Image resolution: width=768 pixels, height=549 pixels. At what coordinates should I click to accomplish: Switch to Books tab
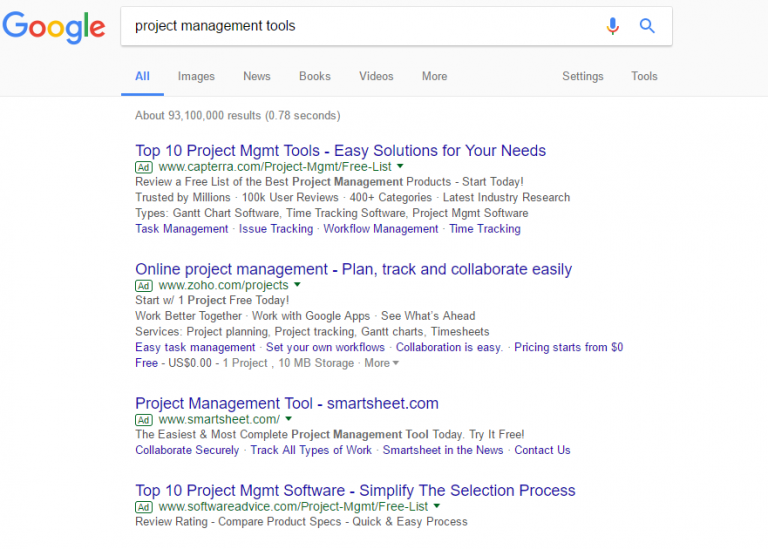coord(315,76)
